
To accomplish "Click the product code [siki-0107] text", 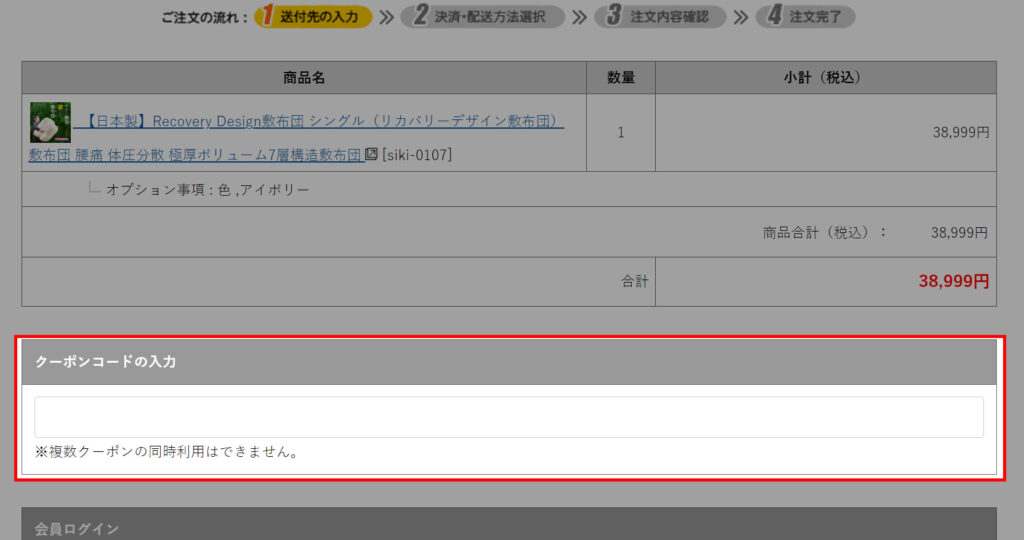I will 417,155.
